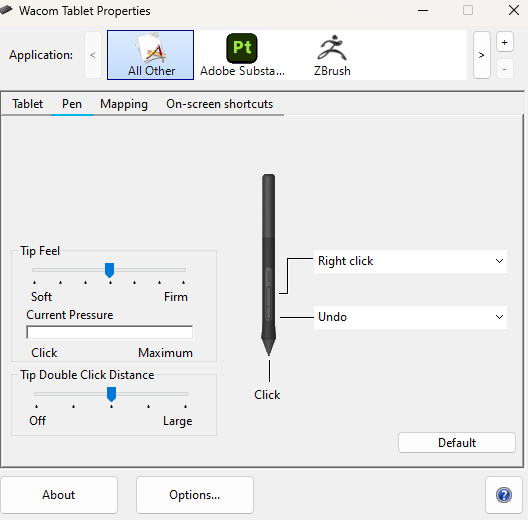
Task: Add an application with the plus button
Action: [x=504, y=42]
